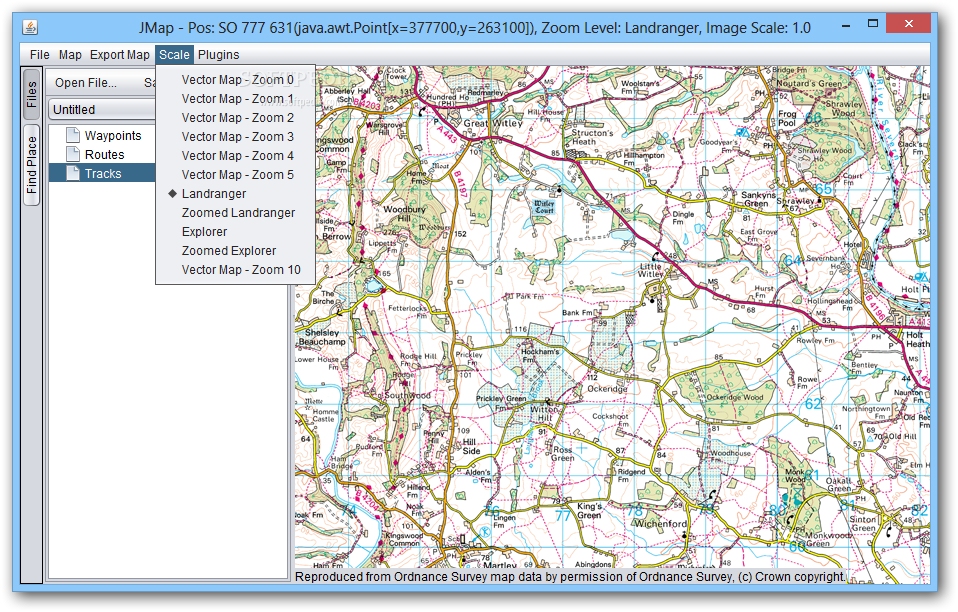Viewport: 958px width, 612px height.
Task: Open the Plugins menu
Action: [219, 55]
